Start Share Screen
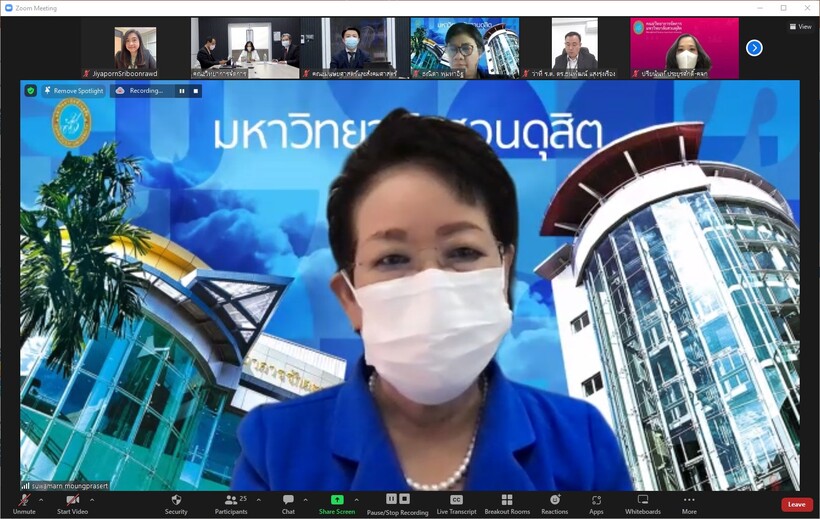 tap(337, 503)
